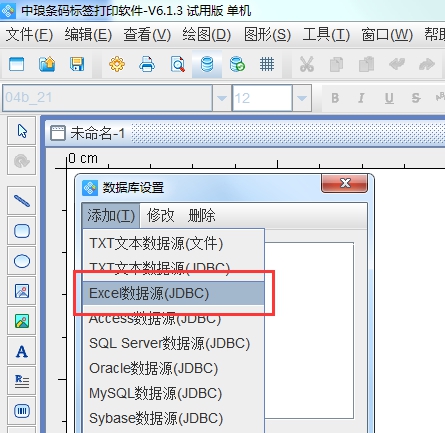Choose Sybase数据源(JDBC) option

click(173, 418)
